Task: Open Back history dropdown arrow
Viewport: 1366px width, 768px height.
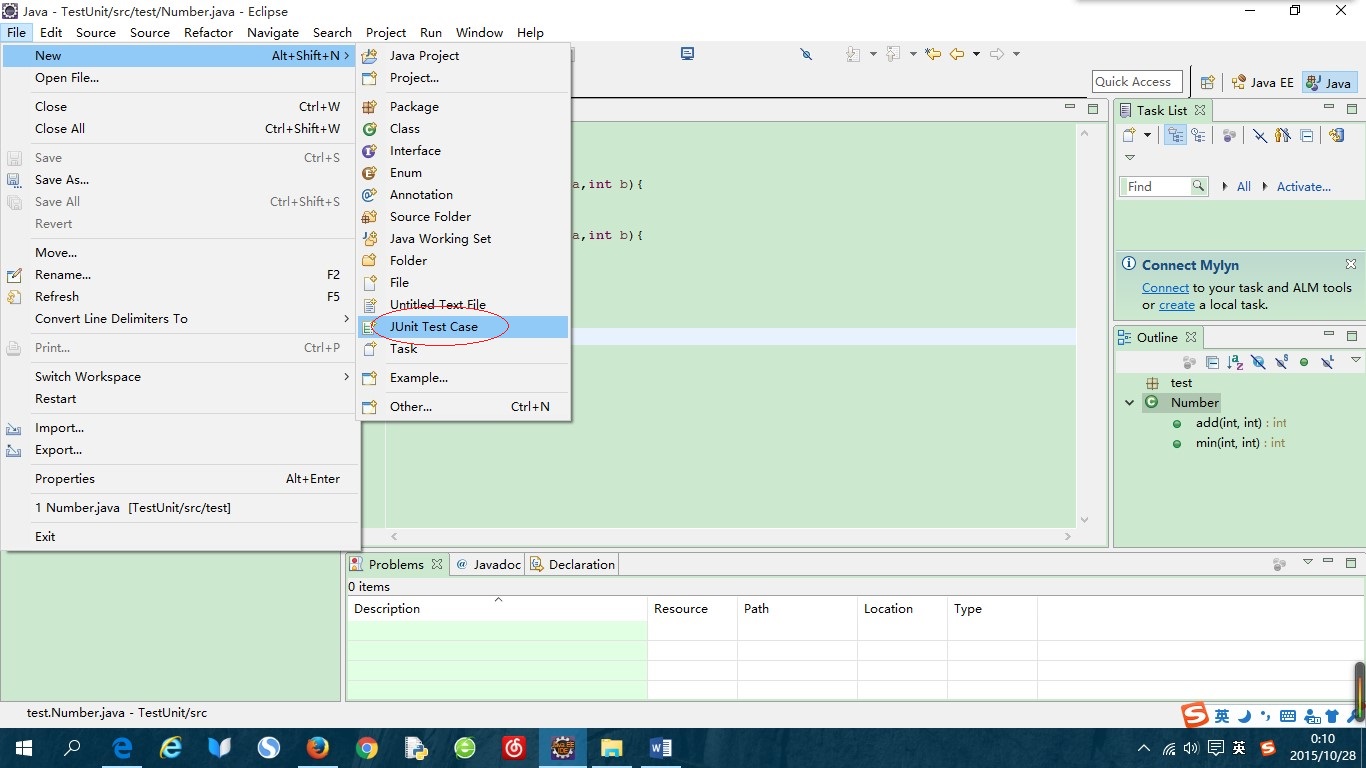Action: (x=976, y=54)
